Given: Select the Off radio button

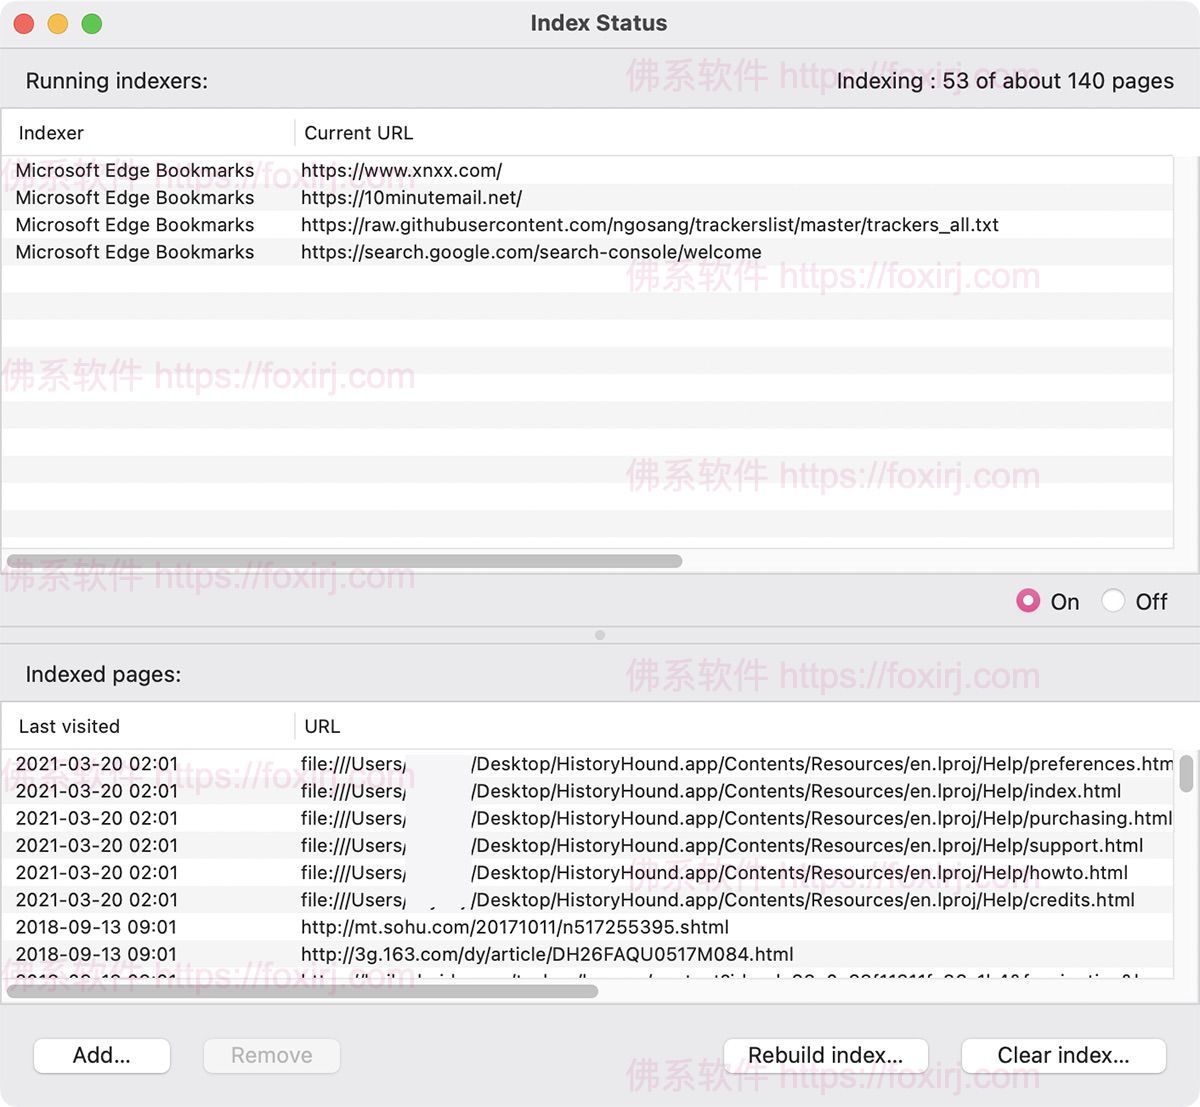Looking at the screenshot, I should pos(1113,601).
